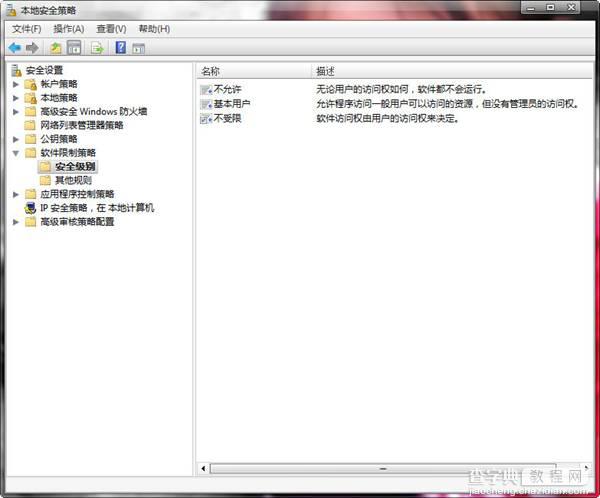600x498 pixels.
Task: Select the 不允许 list entry
Action: (227, 90)
